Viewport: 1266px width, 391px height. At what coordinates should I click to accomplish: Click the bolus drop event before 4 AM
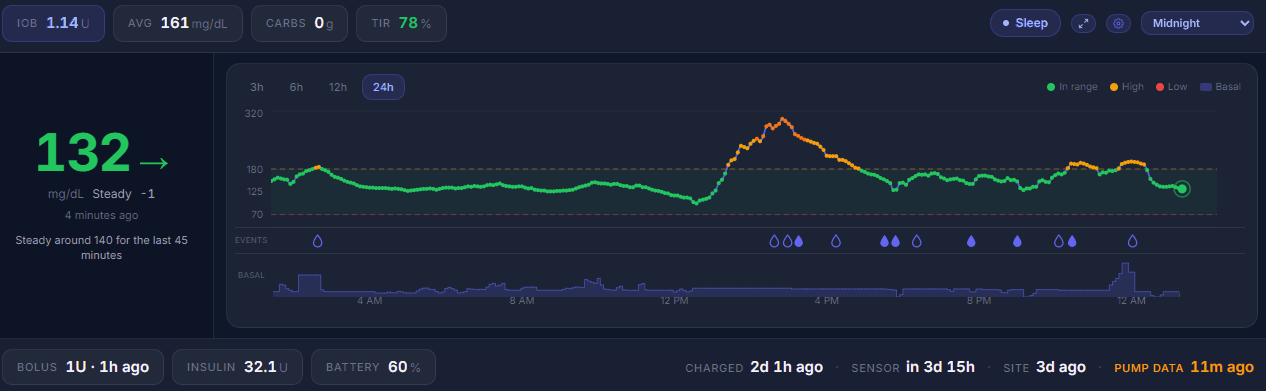[x=318, y=241]
